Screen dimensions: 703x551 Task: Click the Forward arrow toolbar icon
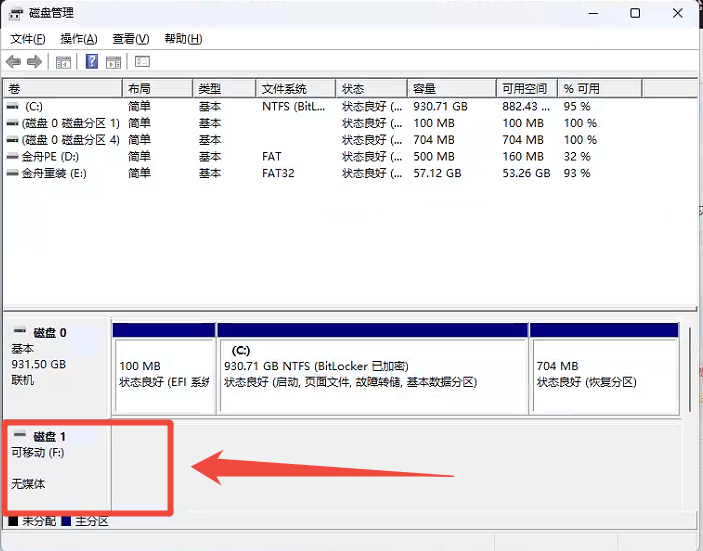click(35, 61)
